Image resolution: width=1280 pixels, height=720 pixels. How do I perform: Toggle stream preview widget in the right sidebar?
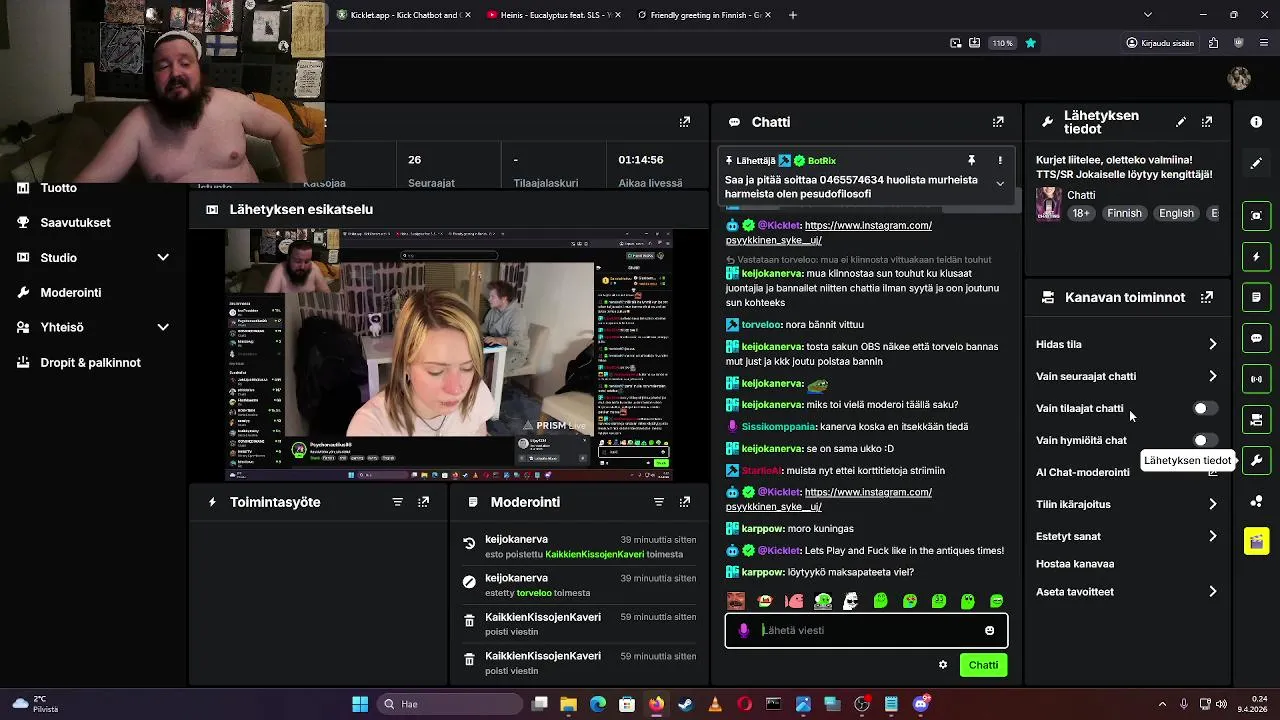coord(1256,216)
